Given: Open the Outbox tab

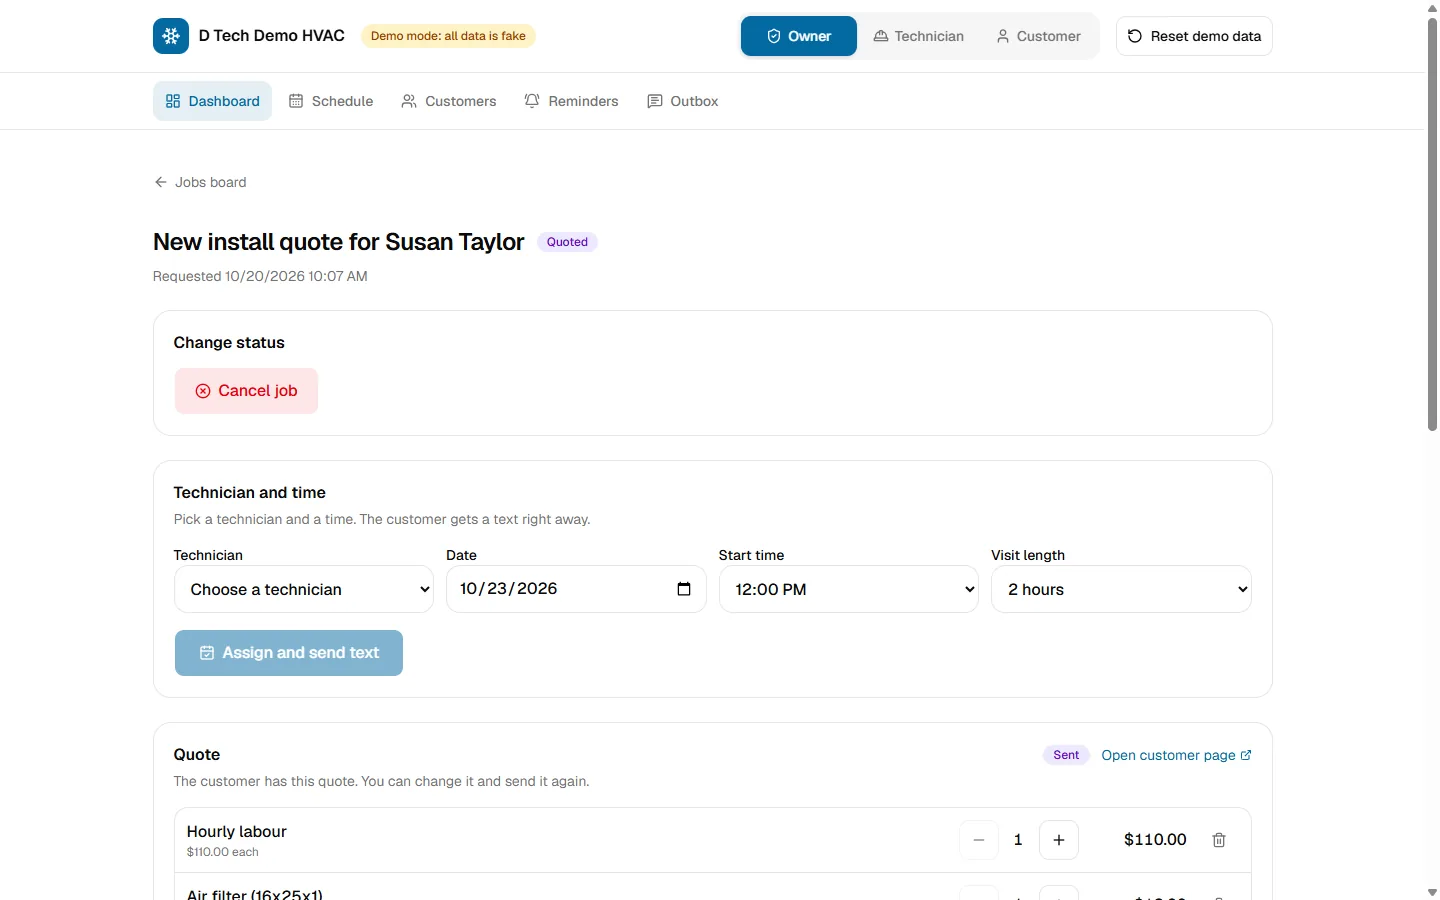Looking at the screenshot, I should coord(683,101).
